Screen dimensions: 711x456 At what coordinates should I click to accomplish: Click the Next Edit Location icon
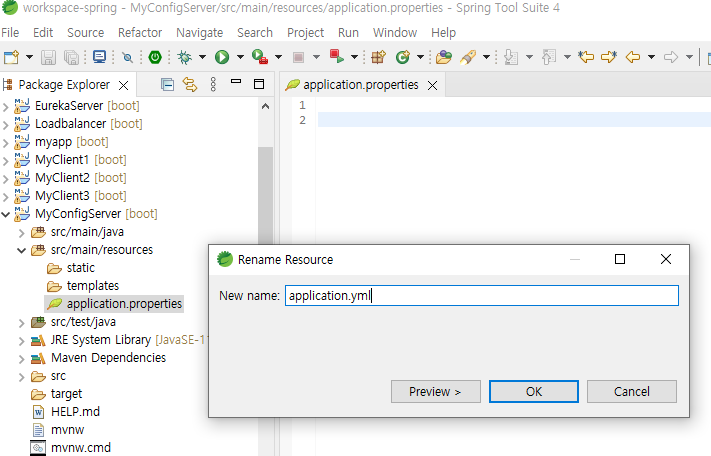click(x=609, y=57)
